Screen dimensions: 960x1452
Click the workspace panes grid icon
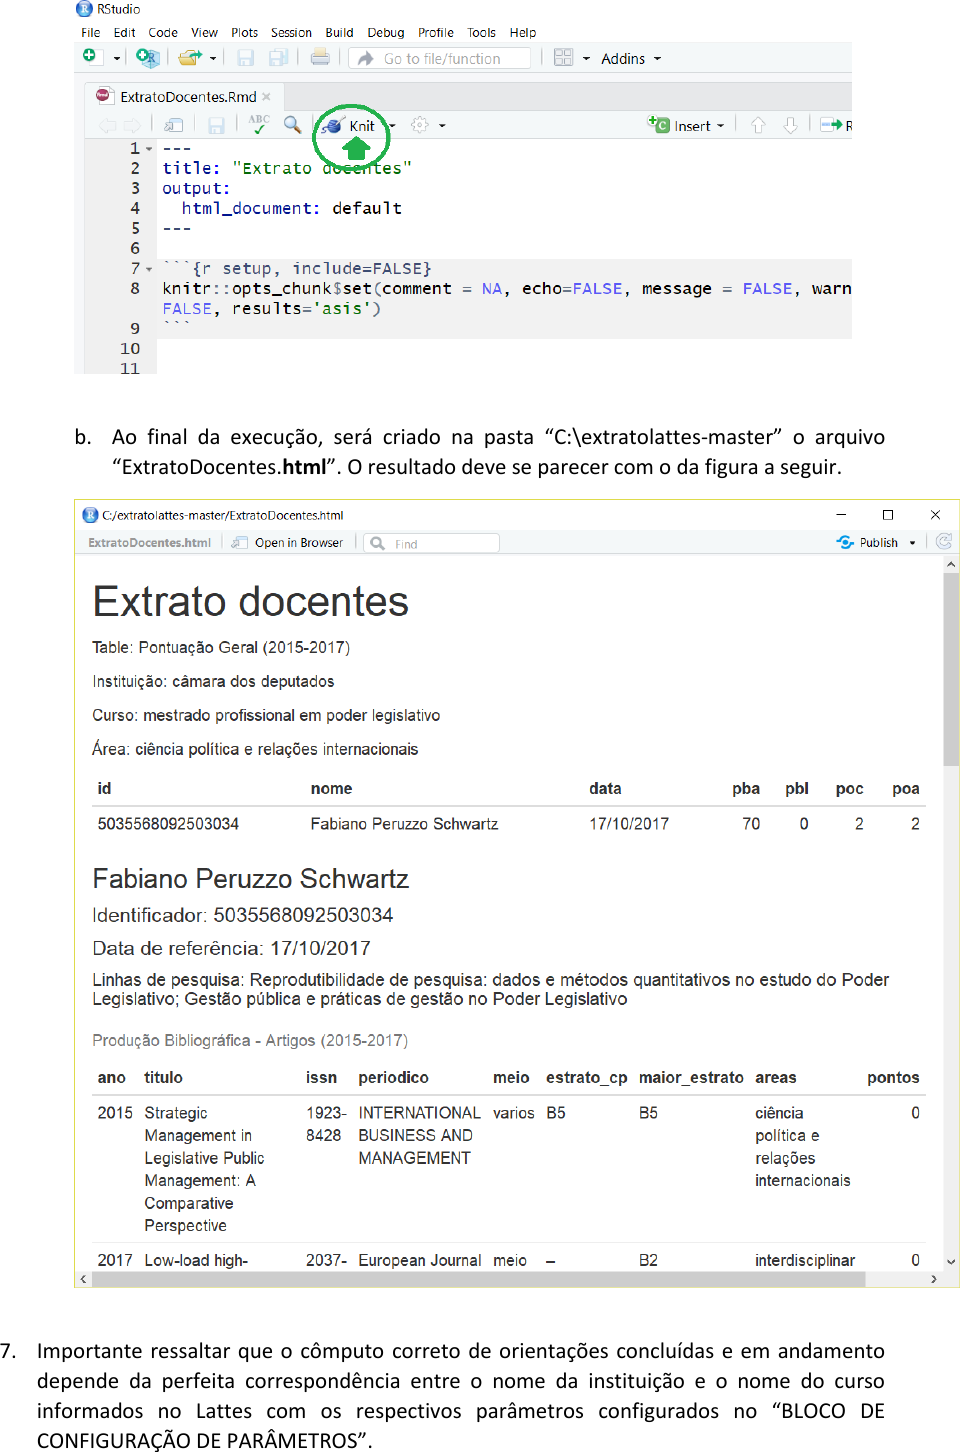point(563,58)
